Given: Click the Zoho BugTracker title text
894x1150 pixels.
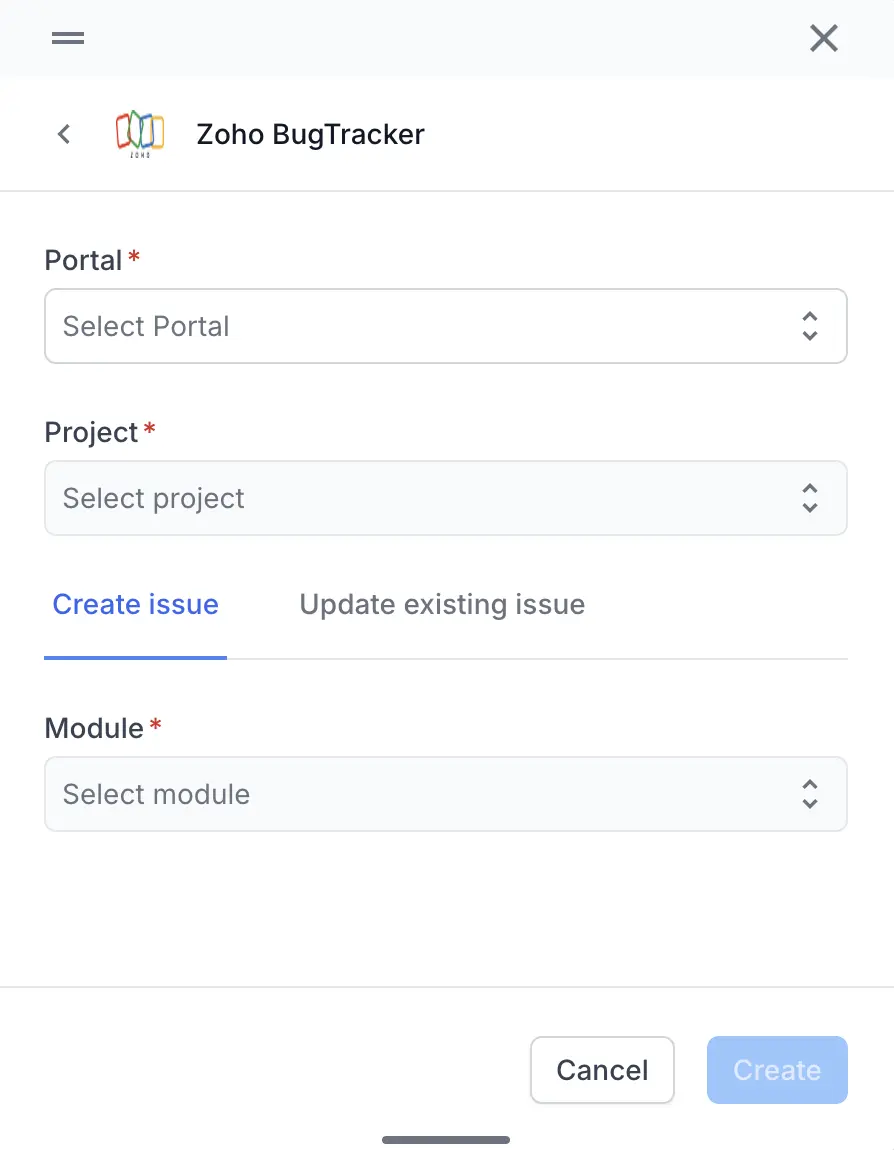Looking at the screenshot, I should coord(310,135).
